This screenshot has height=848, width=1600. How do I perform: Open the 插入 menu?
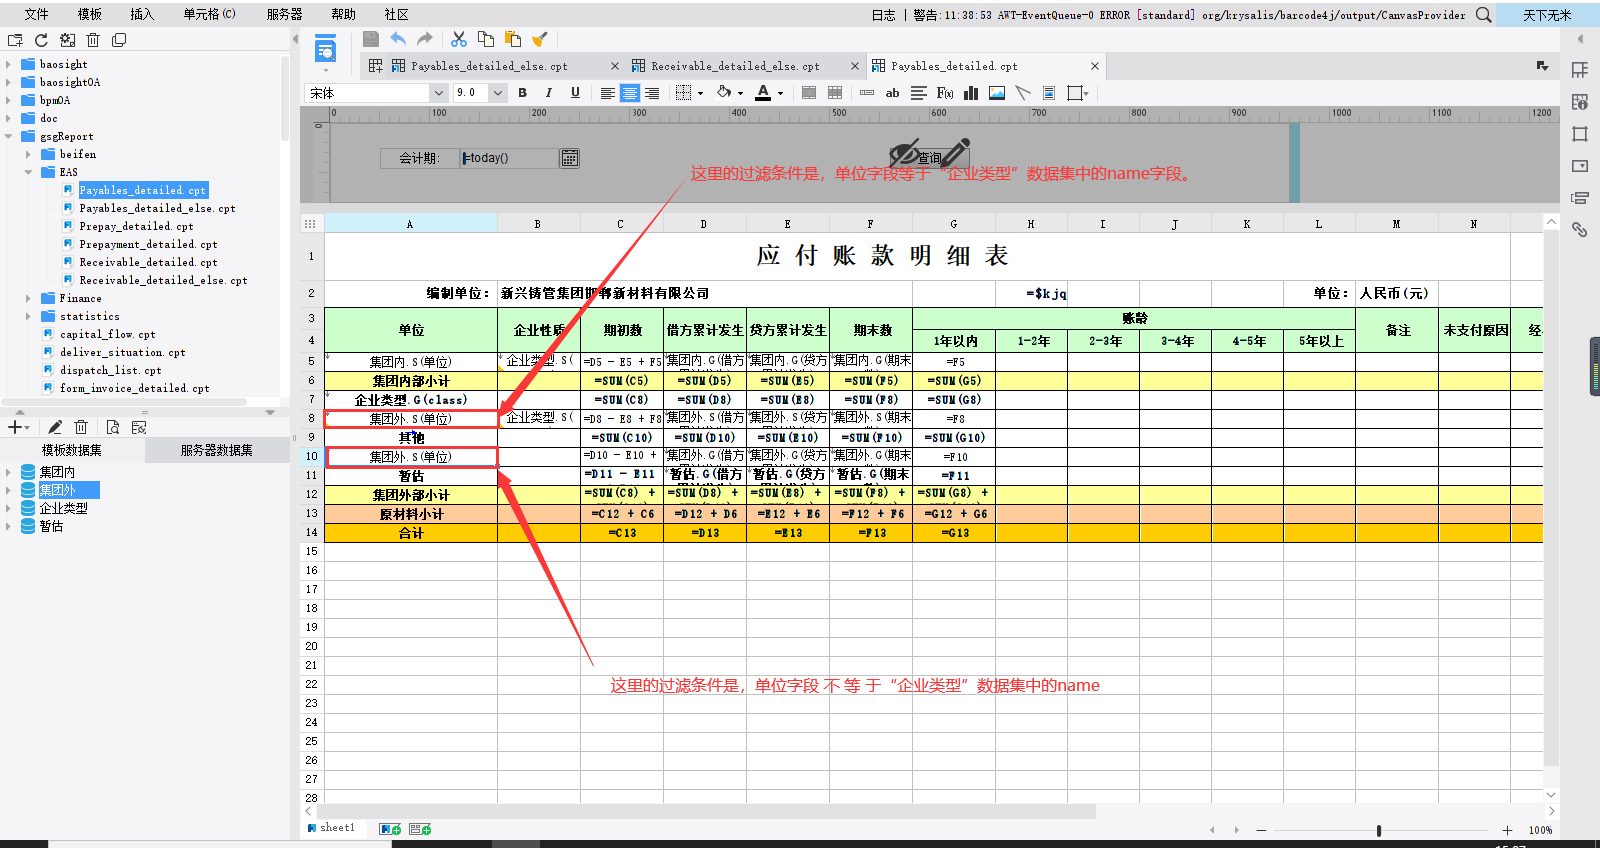click(x=142, y=15)
